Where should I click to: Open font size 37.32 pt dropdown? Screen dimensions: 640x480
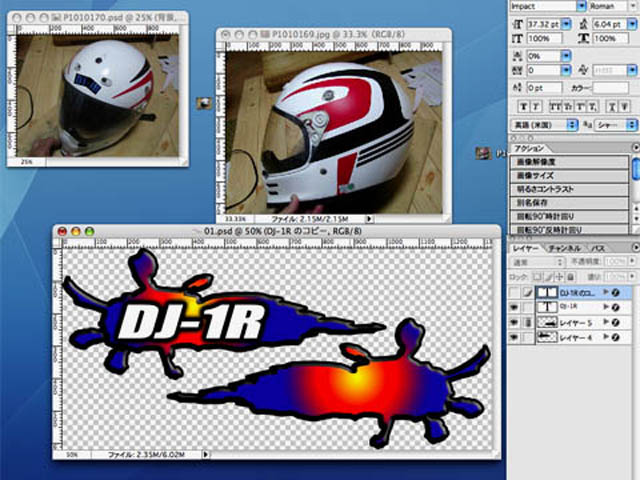(566, 24)
